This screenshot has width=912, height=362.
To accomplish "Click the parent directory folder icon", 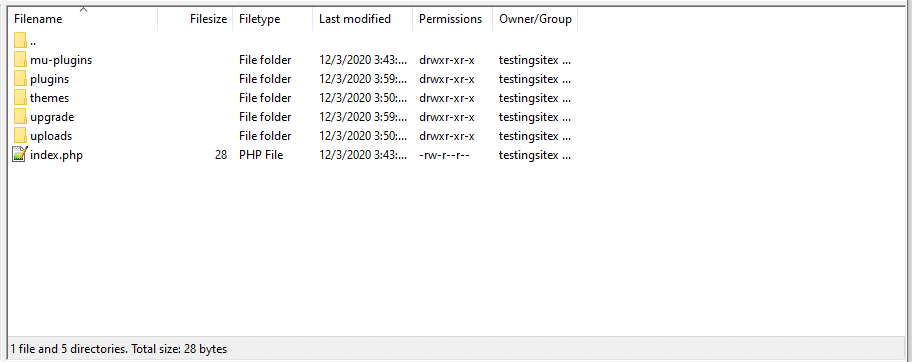I will [x=20, y=41].
